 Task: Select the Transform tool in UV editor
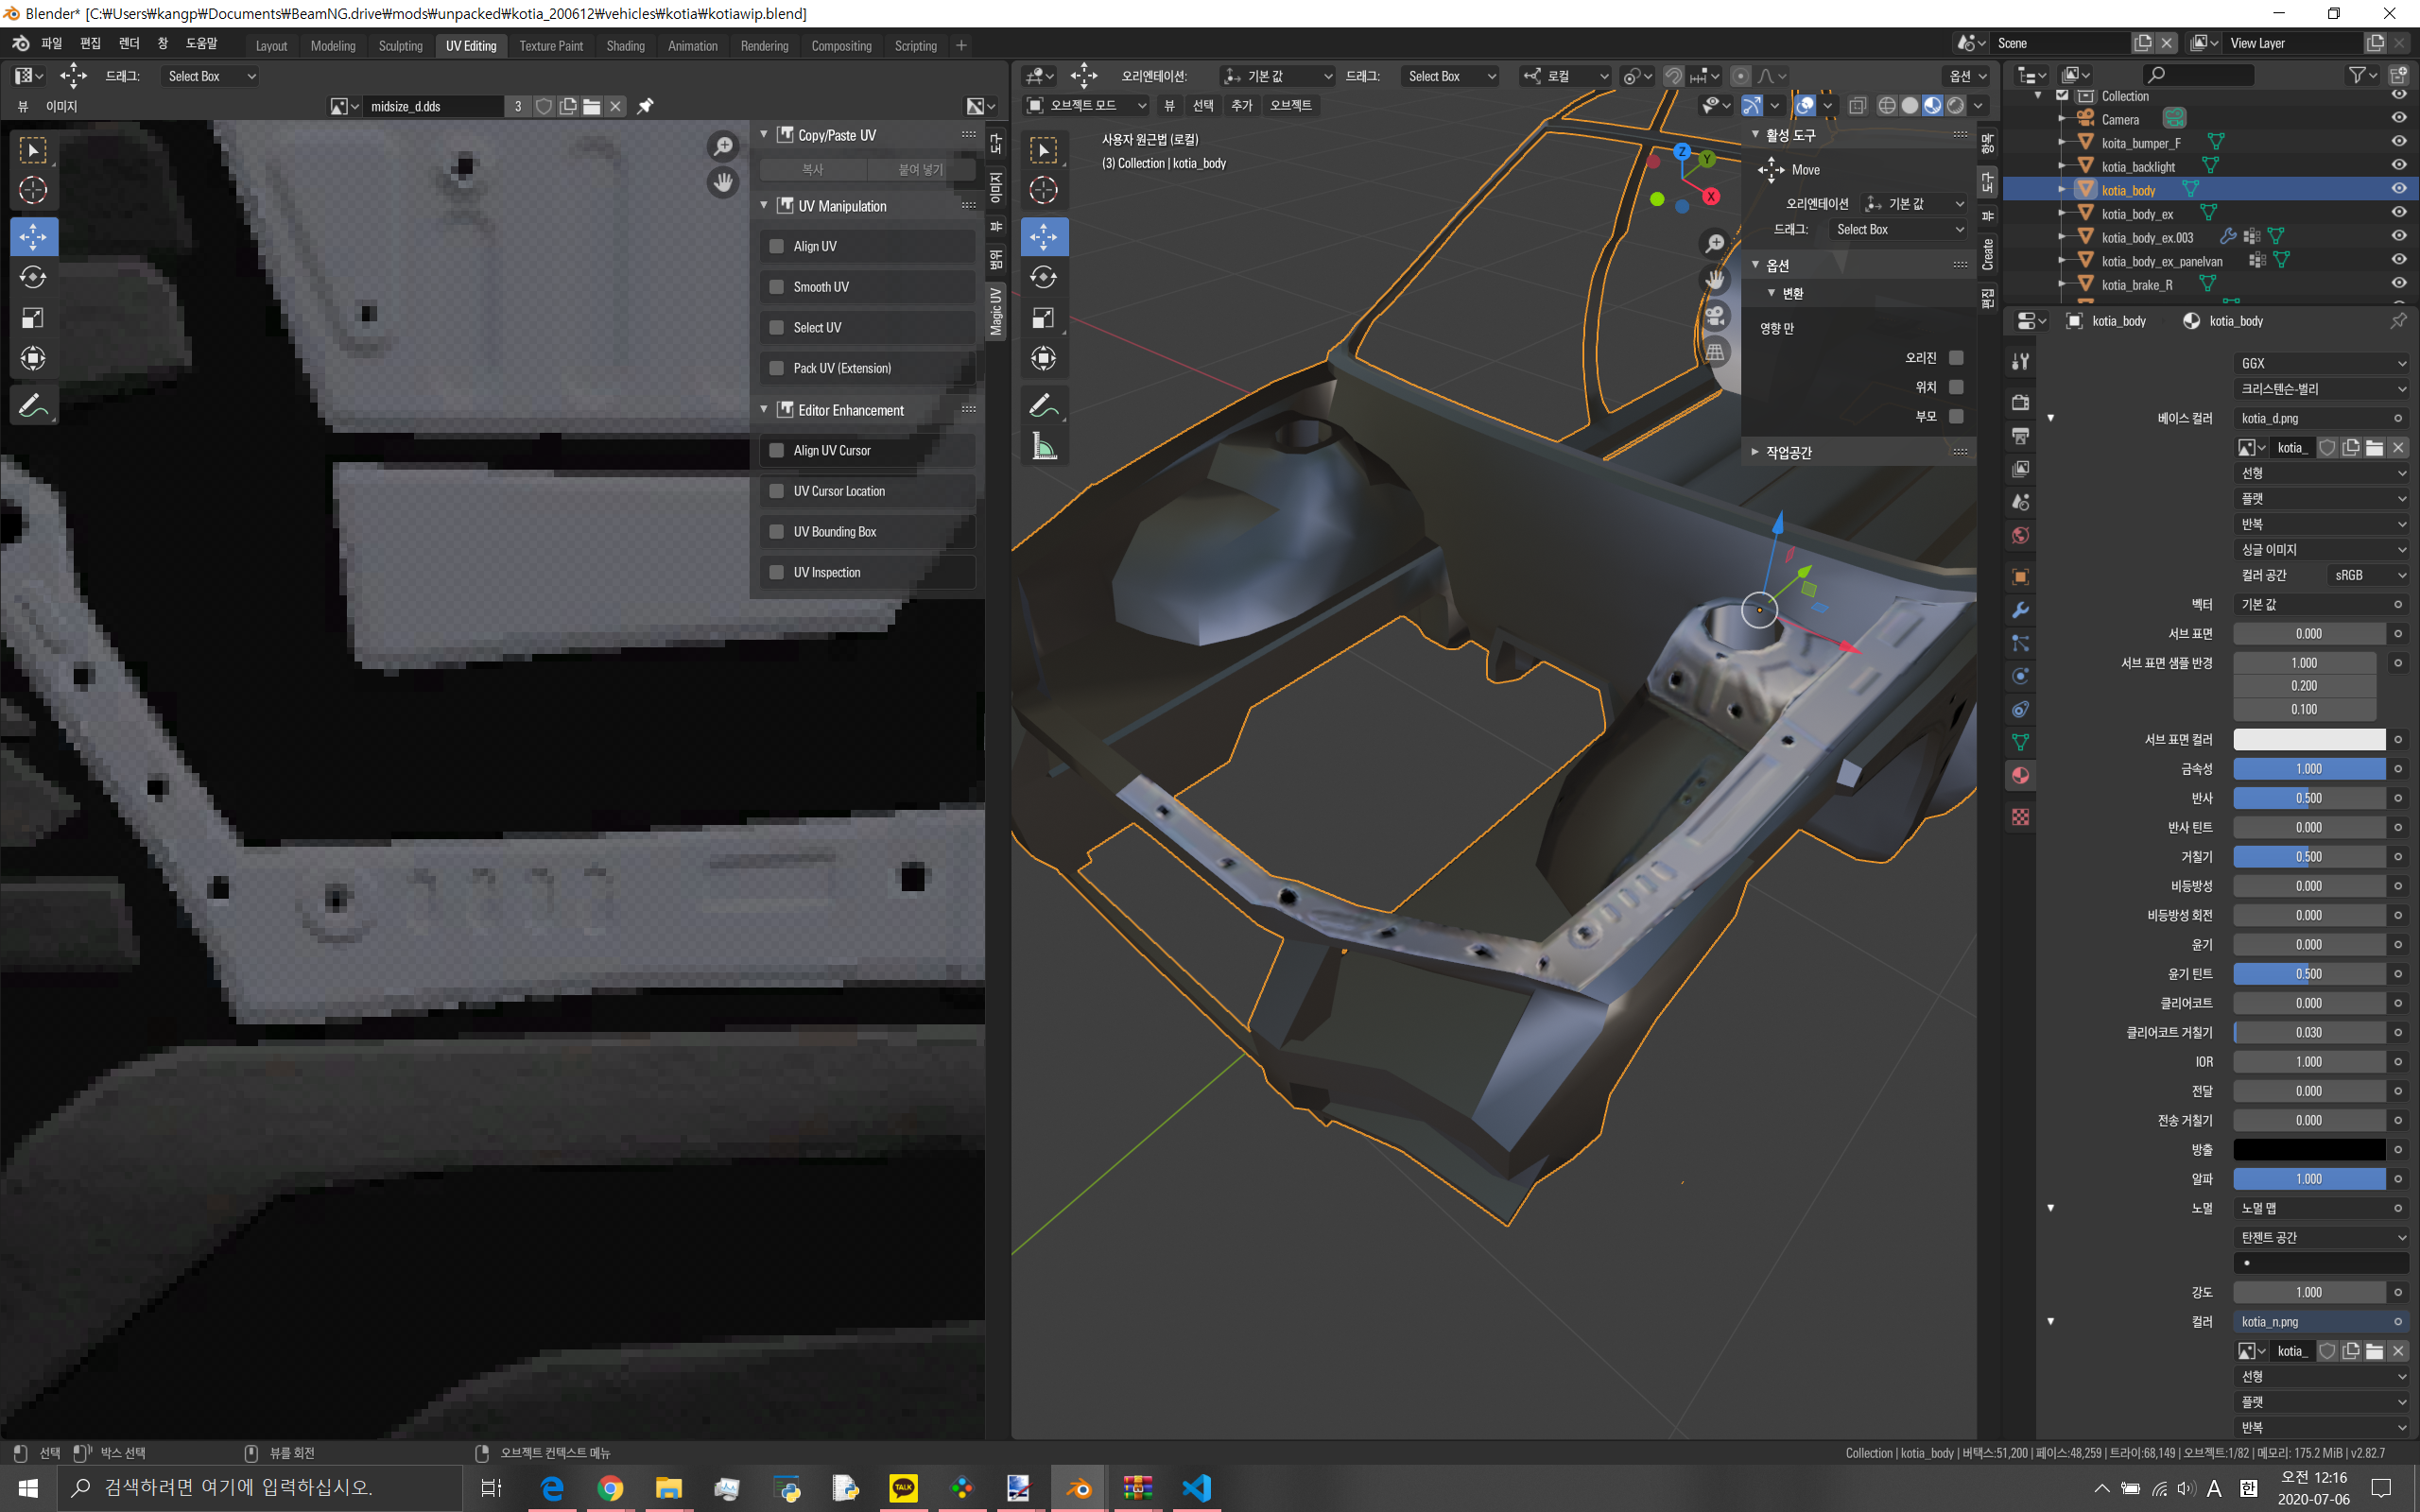tap(33, 358)
